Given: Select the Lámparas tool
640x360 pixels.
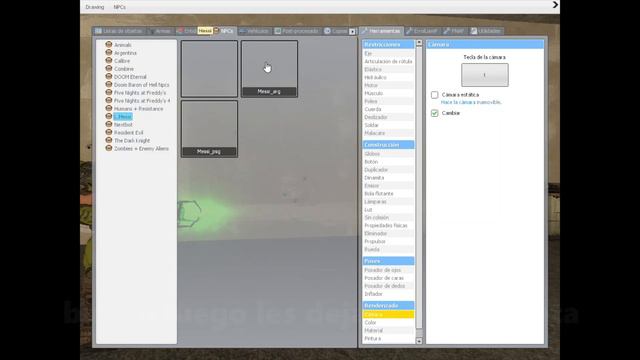Looking at the screenshot, I should pyautogui.click(x=388, y=202).
